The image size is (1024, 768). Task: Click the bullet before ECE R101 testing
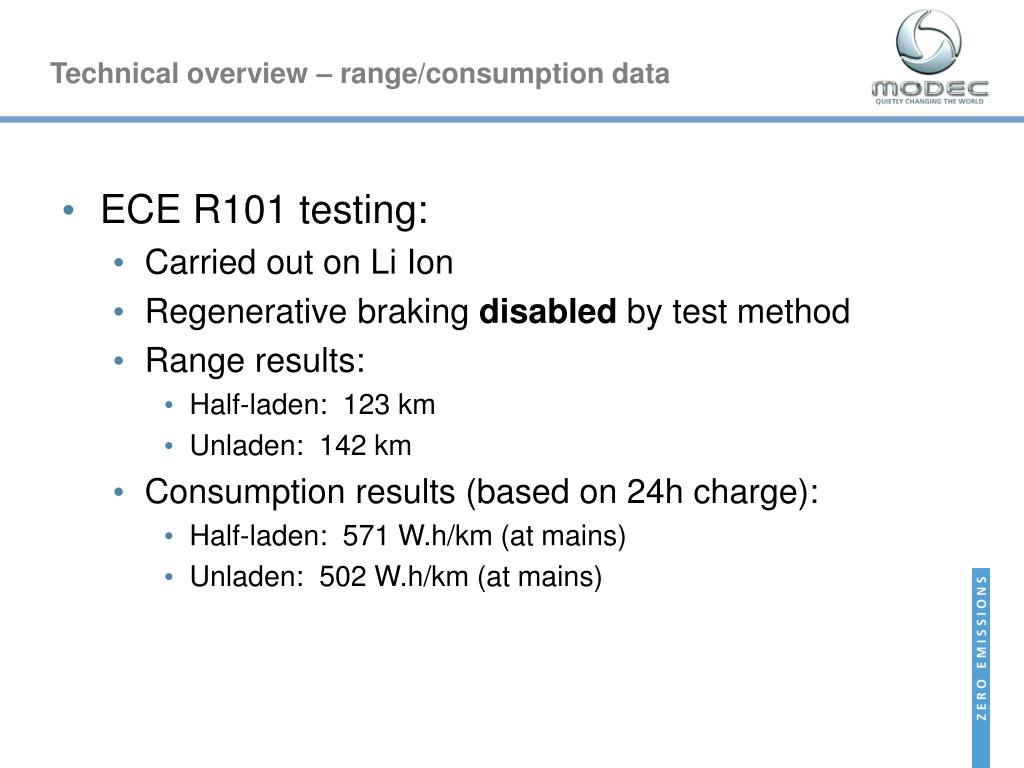[69, 210]
